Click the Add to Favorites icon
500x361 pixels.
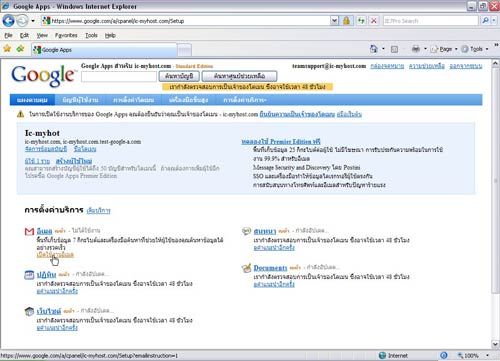tap(20, 49)
